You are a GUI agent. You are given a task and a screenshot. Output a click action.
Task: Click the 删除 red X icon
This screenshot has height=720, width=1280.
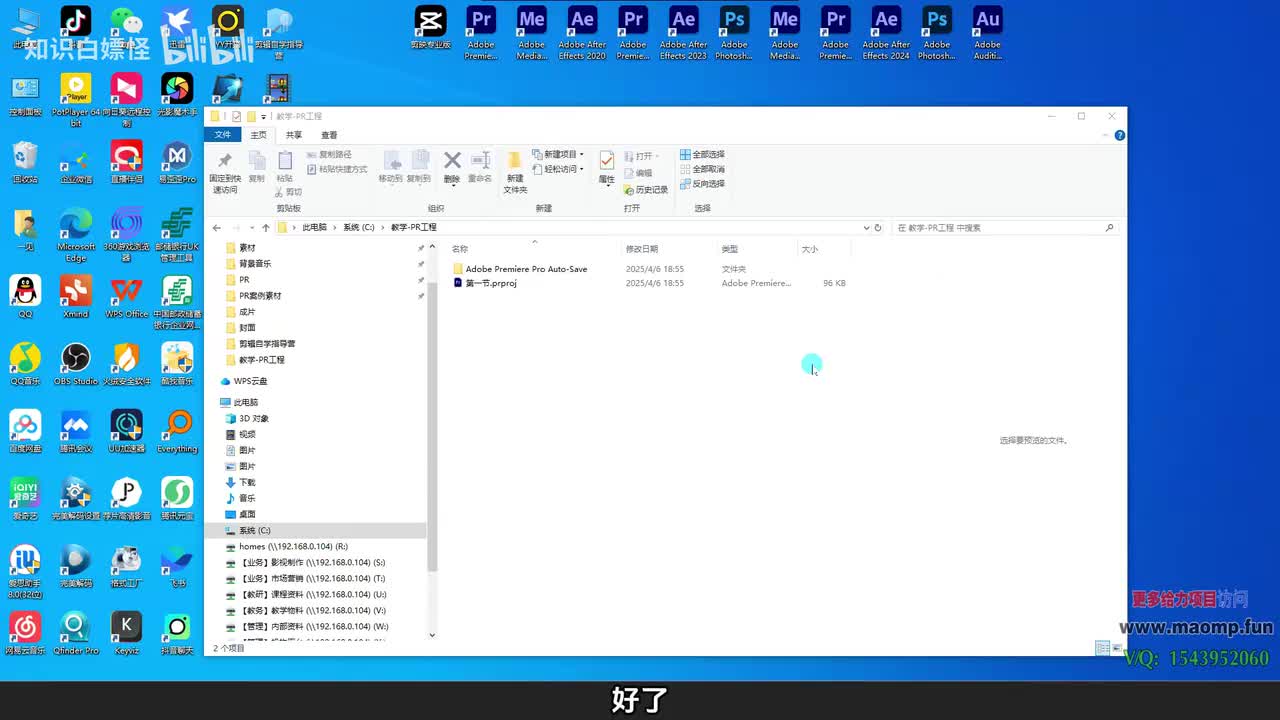pyautogui.click(x=452, y=161)
